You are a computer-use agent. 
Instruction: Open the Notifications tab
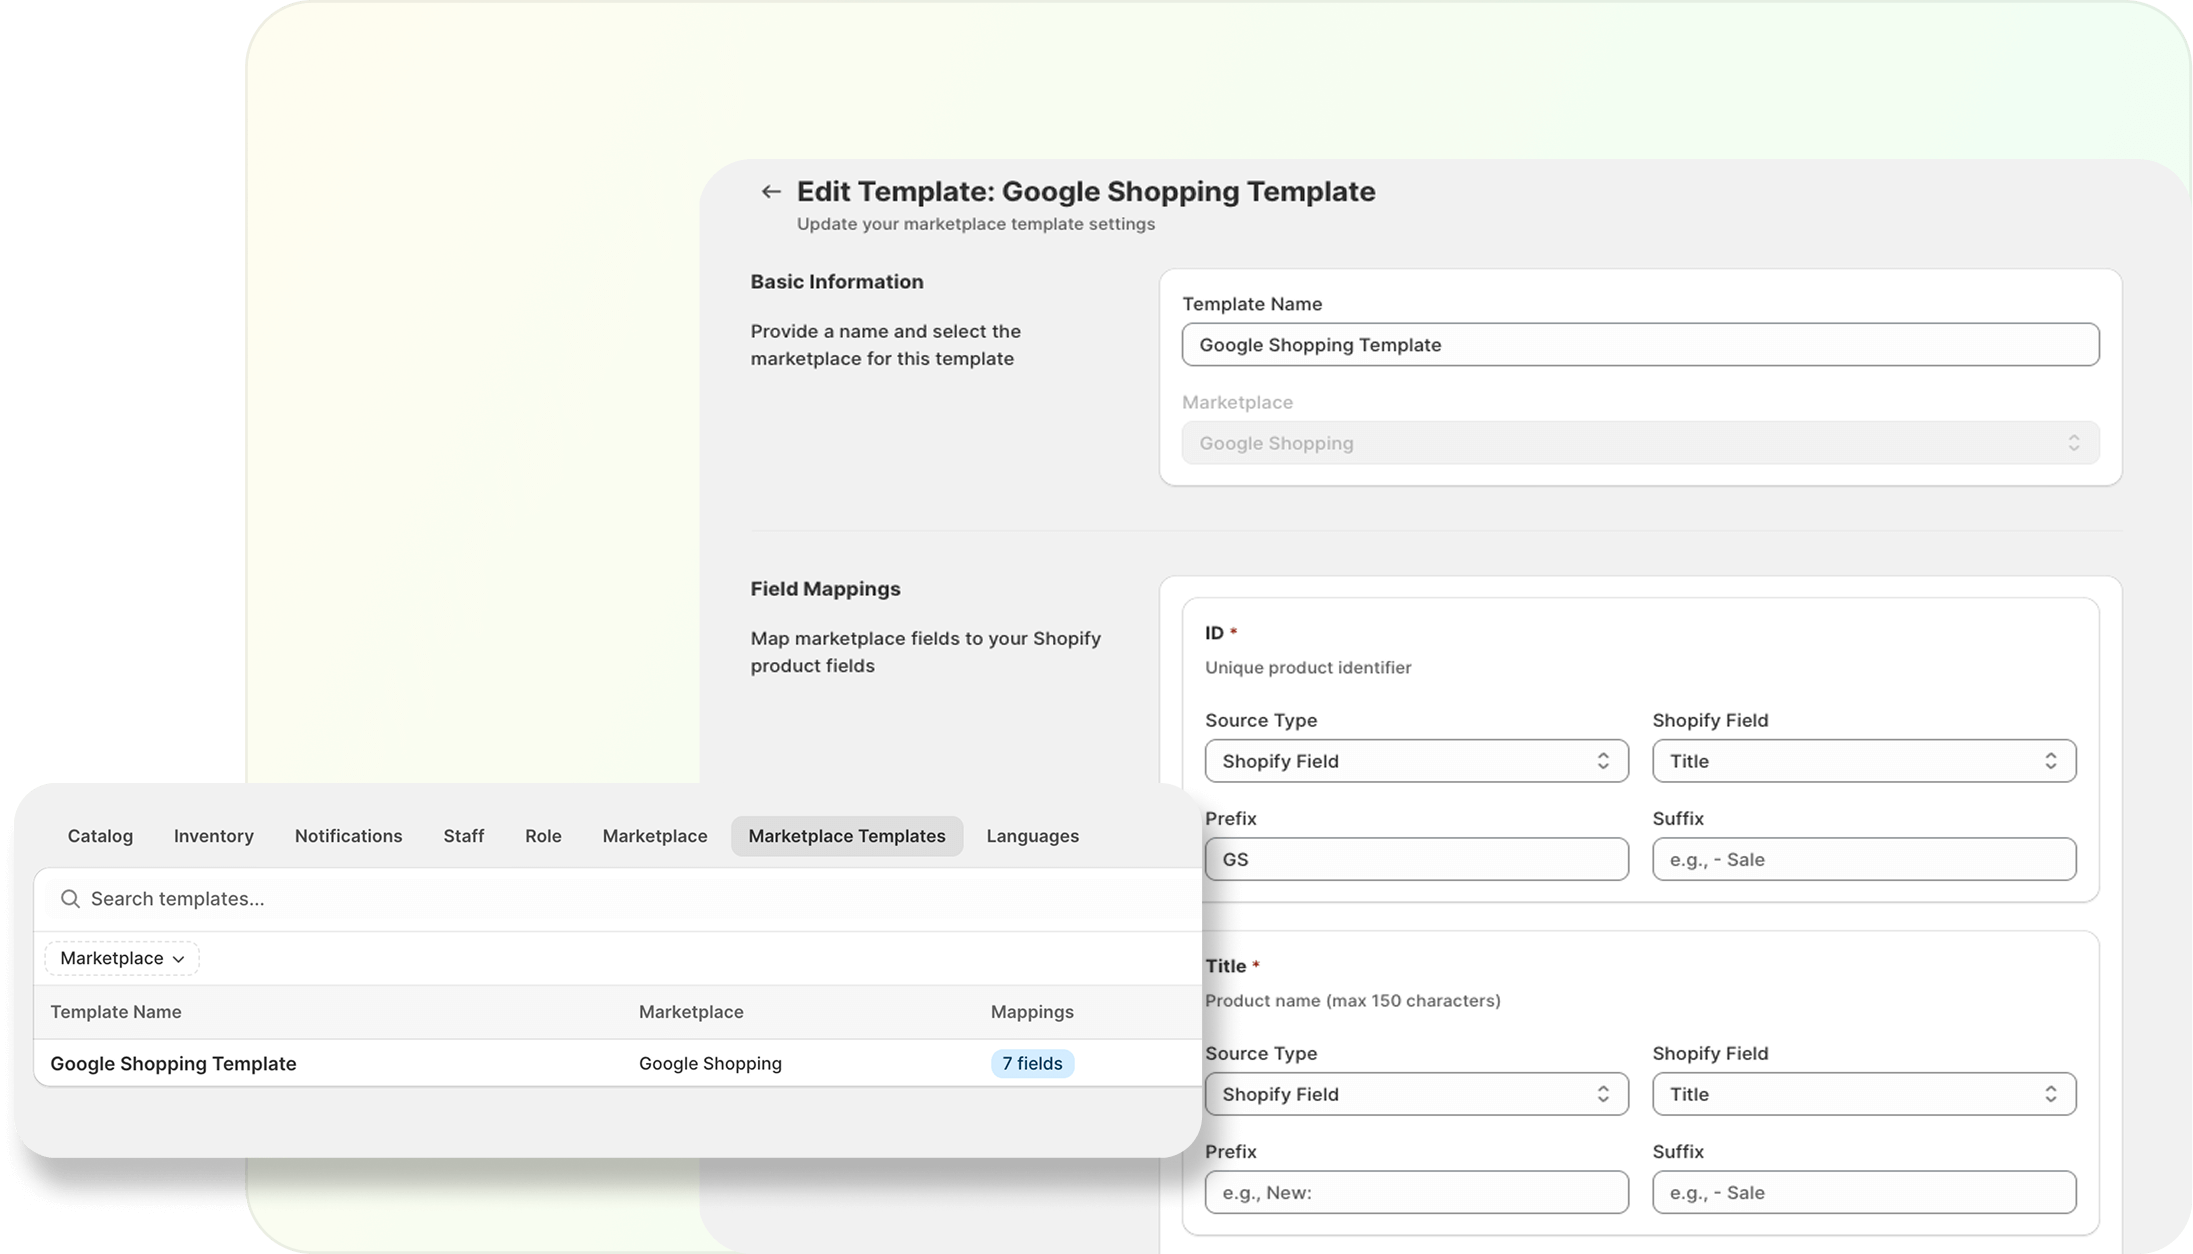click(348, 835)
